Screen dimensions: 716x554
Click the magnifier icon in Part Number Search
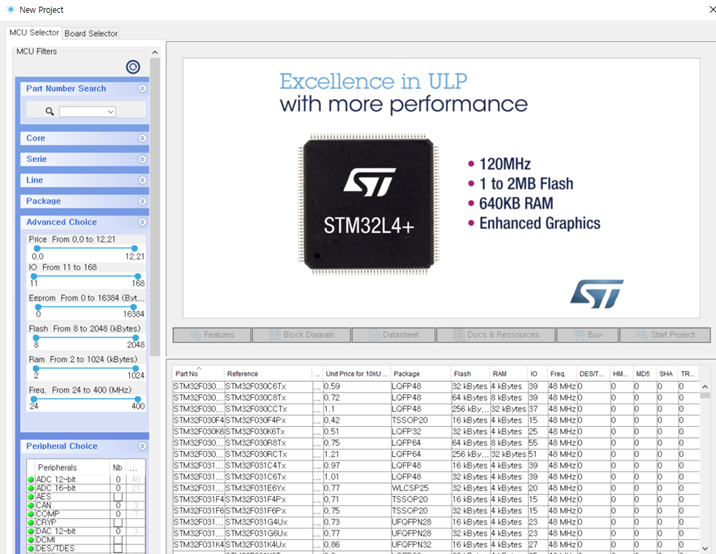click(x=50, y=111)
